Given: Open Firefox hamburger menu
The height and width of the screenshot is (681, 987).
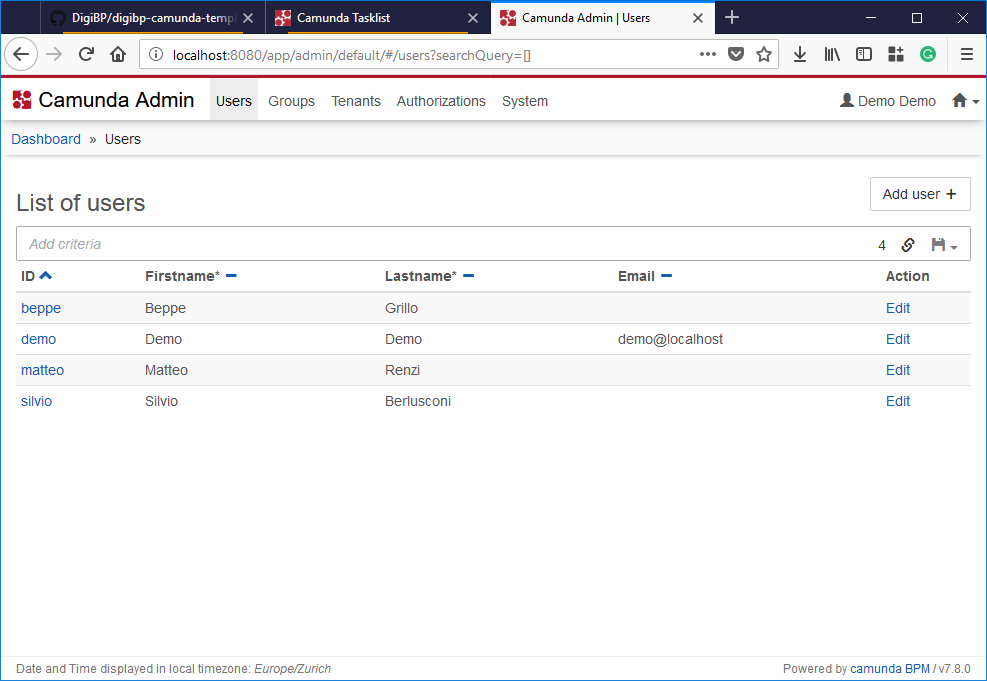Looking at the screenshot, I should coord(966,54).
